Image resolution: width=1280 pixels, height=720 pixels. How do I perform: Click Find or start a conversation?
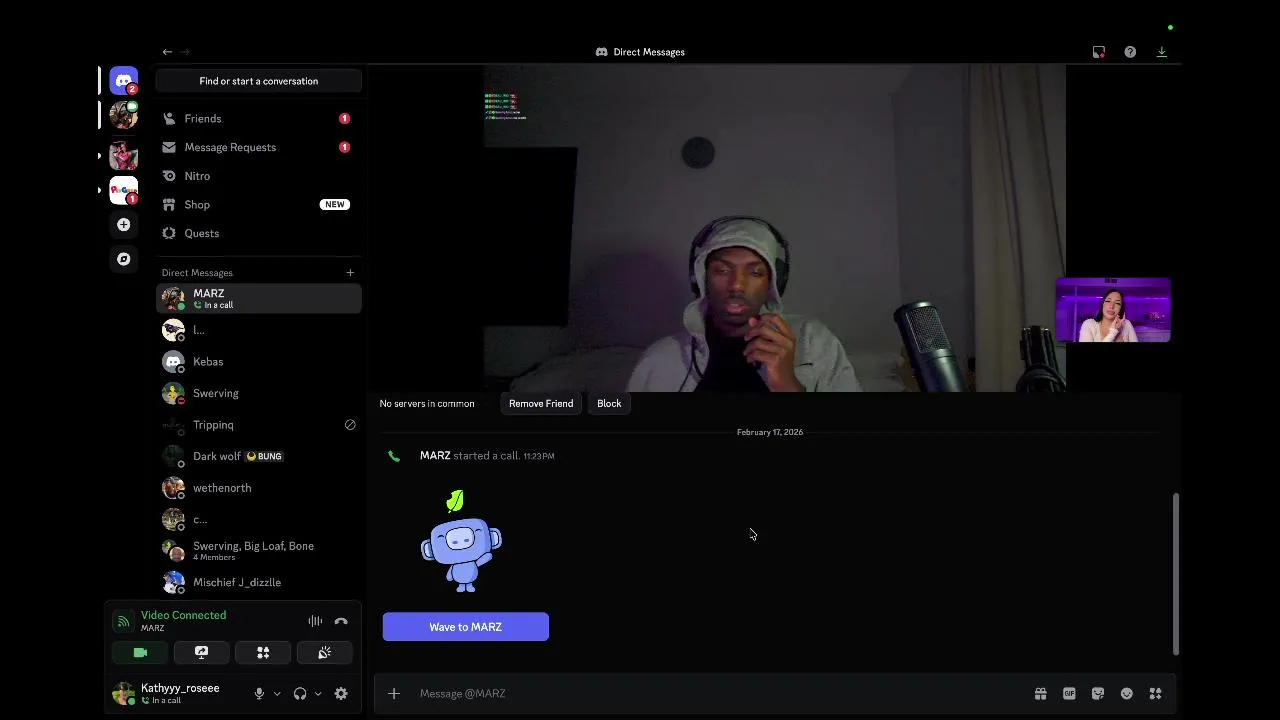pos(259,81)
